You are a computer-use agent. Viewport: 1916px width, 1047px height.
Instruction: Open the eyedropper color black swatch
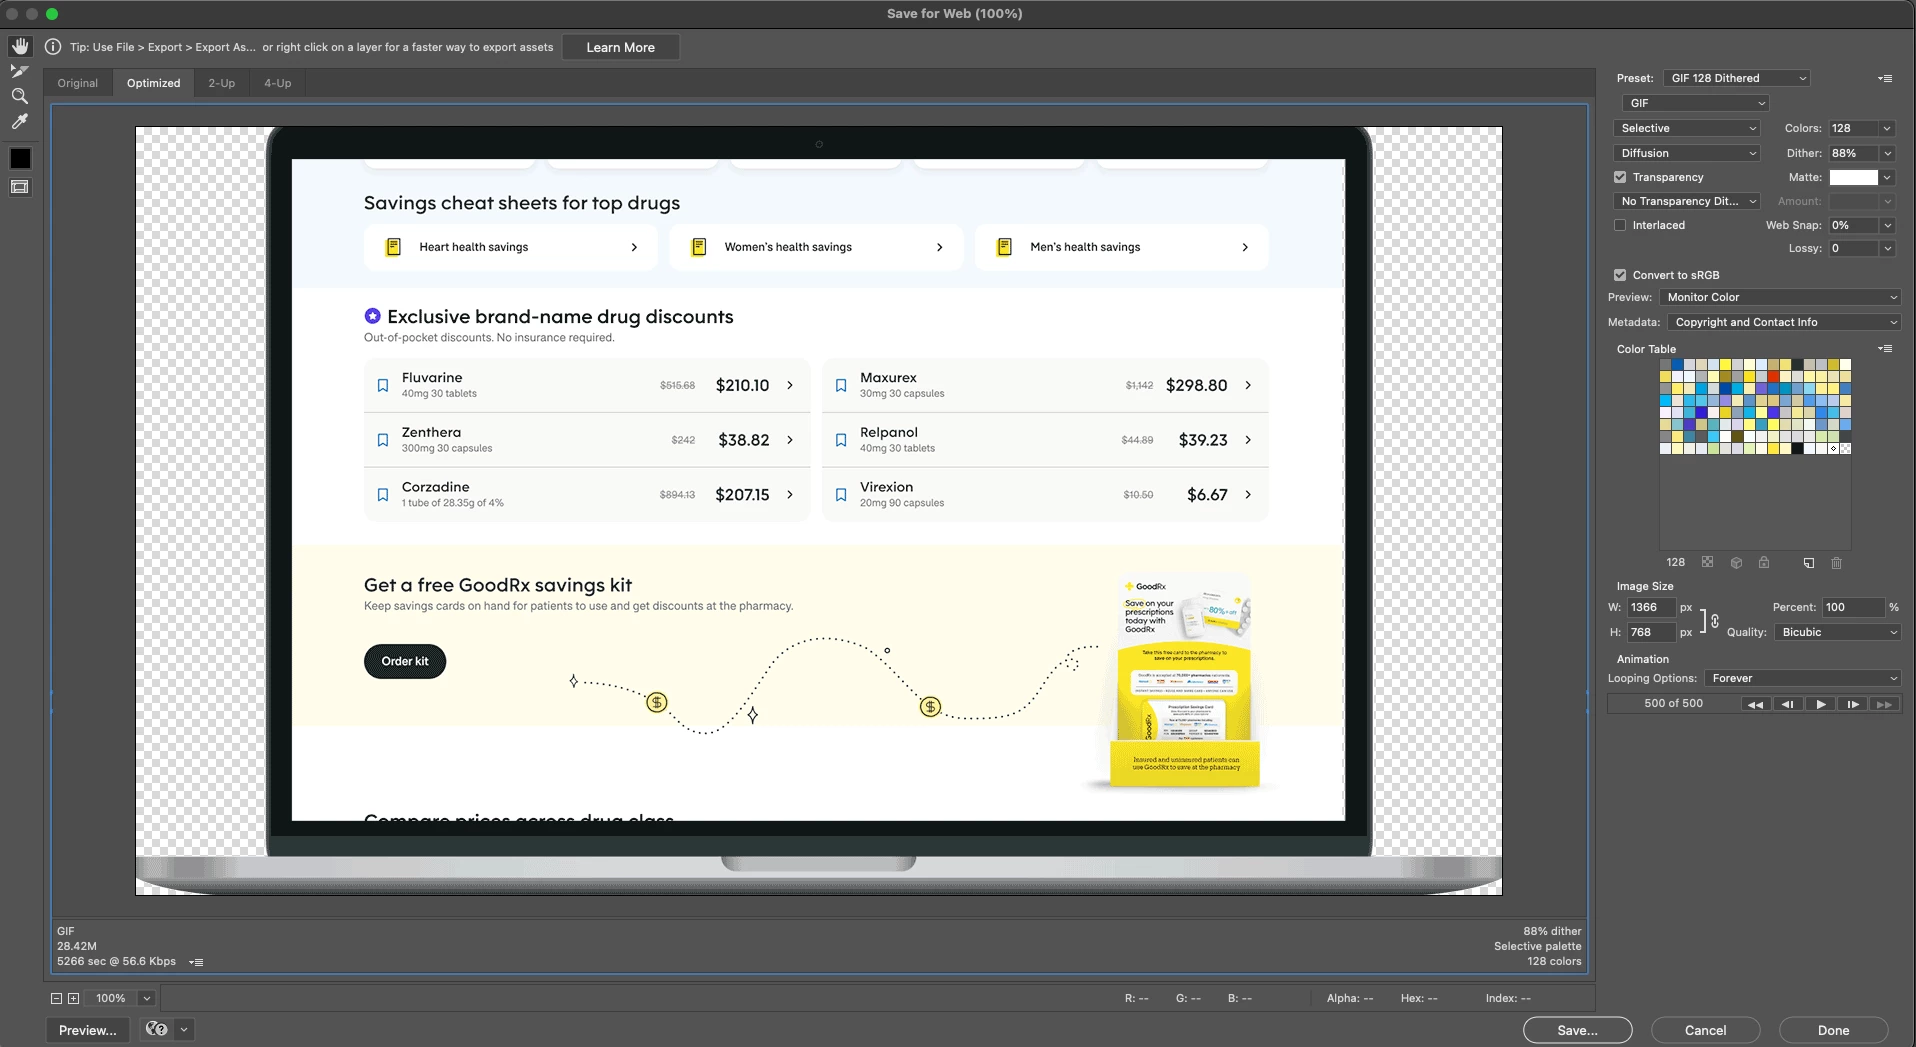(x=20, y=159)
